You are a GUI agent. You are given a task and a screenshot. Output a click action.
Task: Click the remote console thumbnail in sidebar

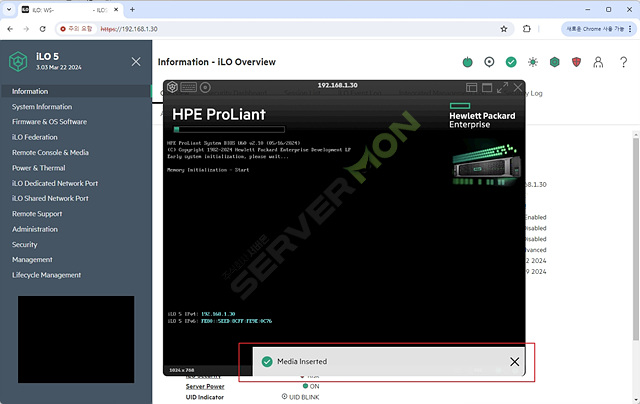tap(76, 340)
